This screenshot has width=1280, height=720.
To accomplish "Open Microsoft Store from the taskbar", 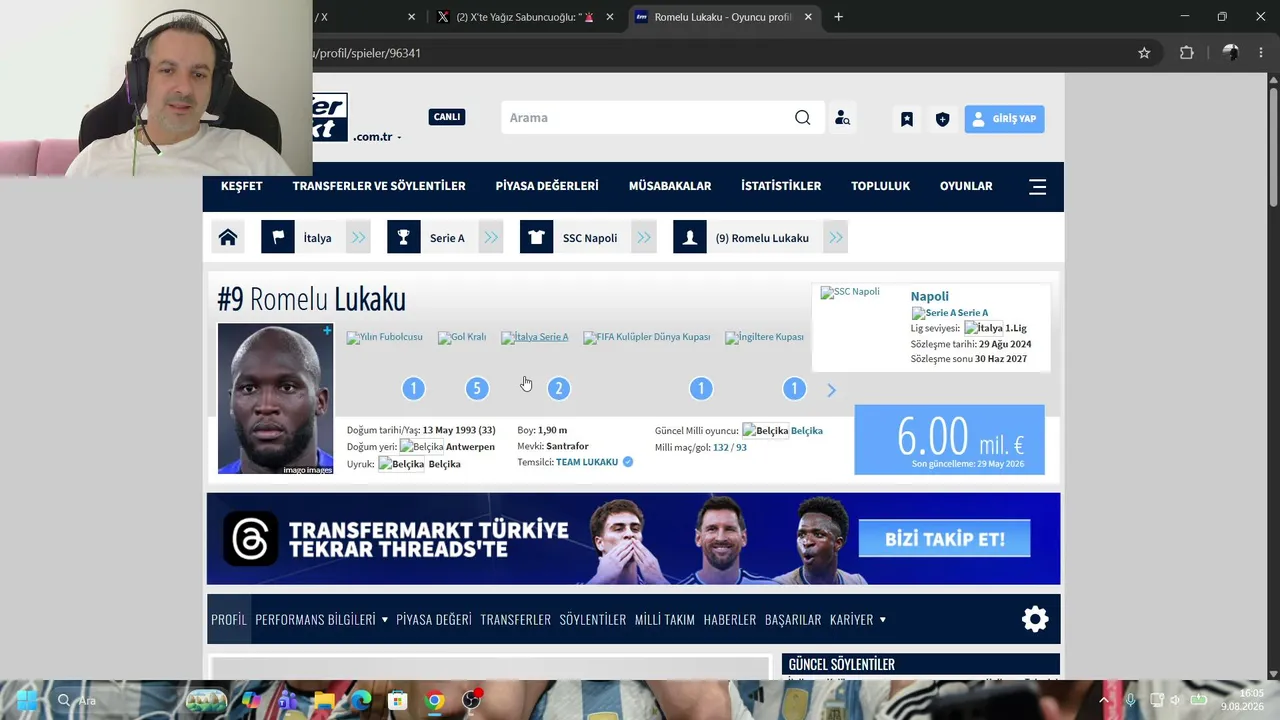I will pos(398,700).
